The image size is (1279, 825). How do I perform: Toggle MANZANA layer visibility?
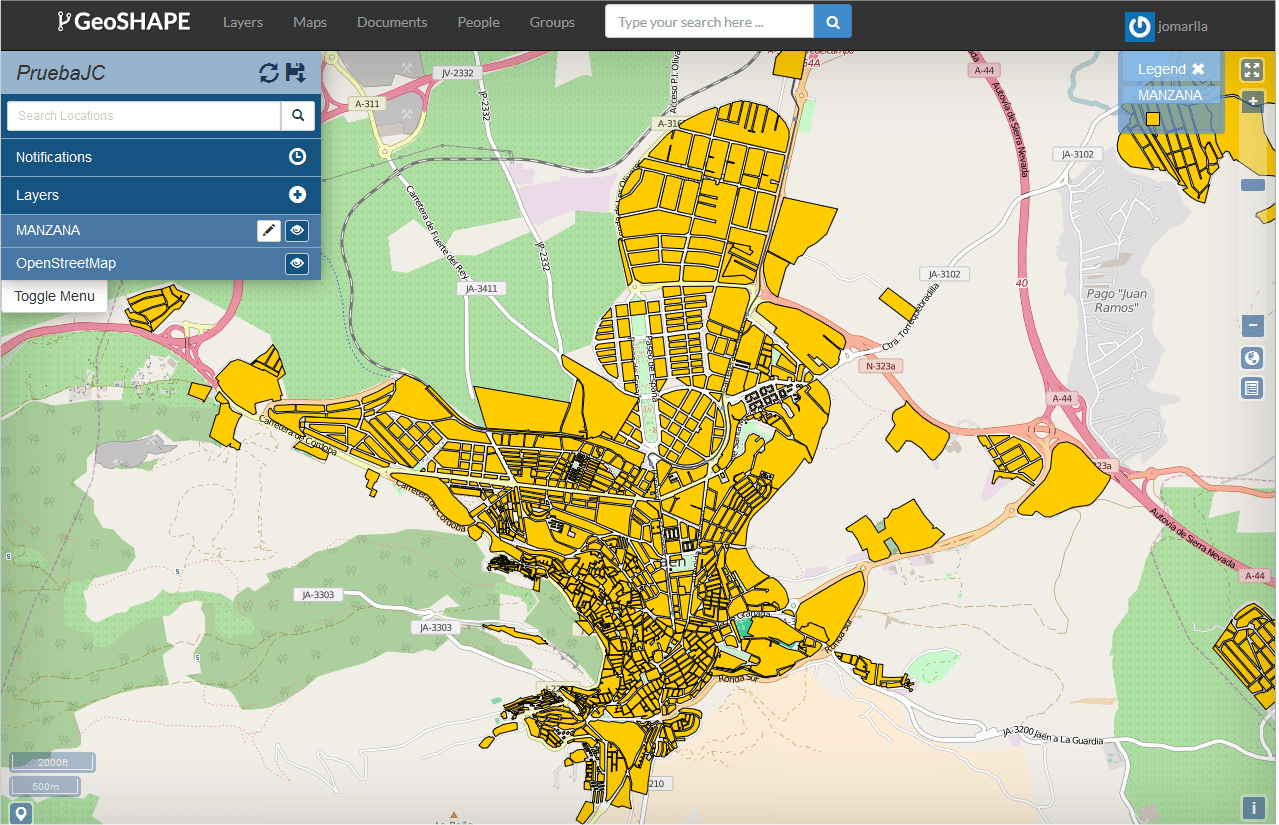coord(297,231)
